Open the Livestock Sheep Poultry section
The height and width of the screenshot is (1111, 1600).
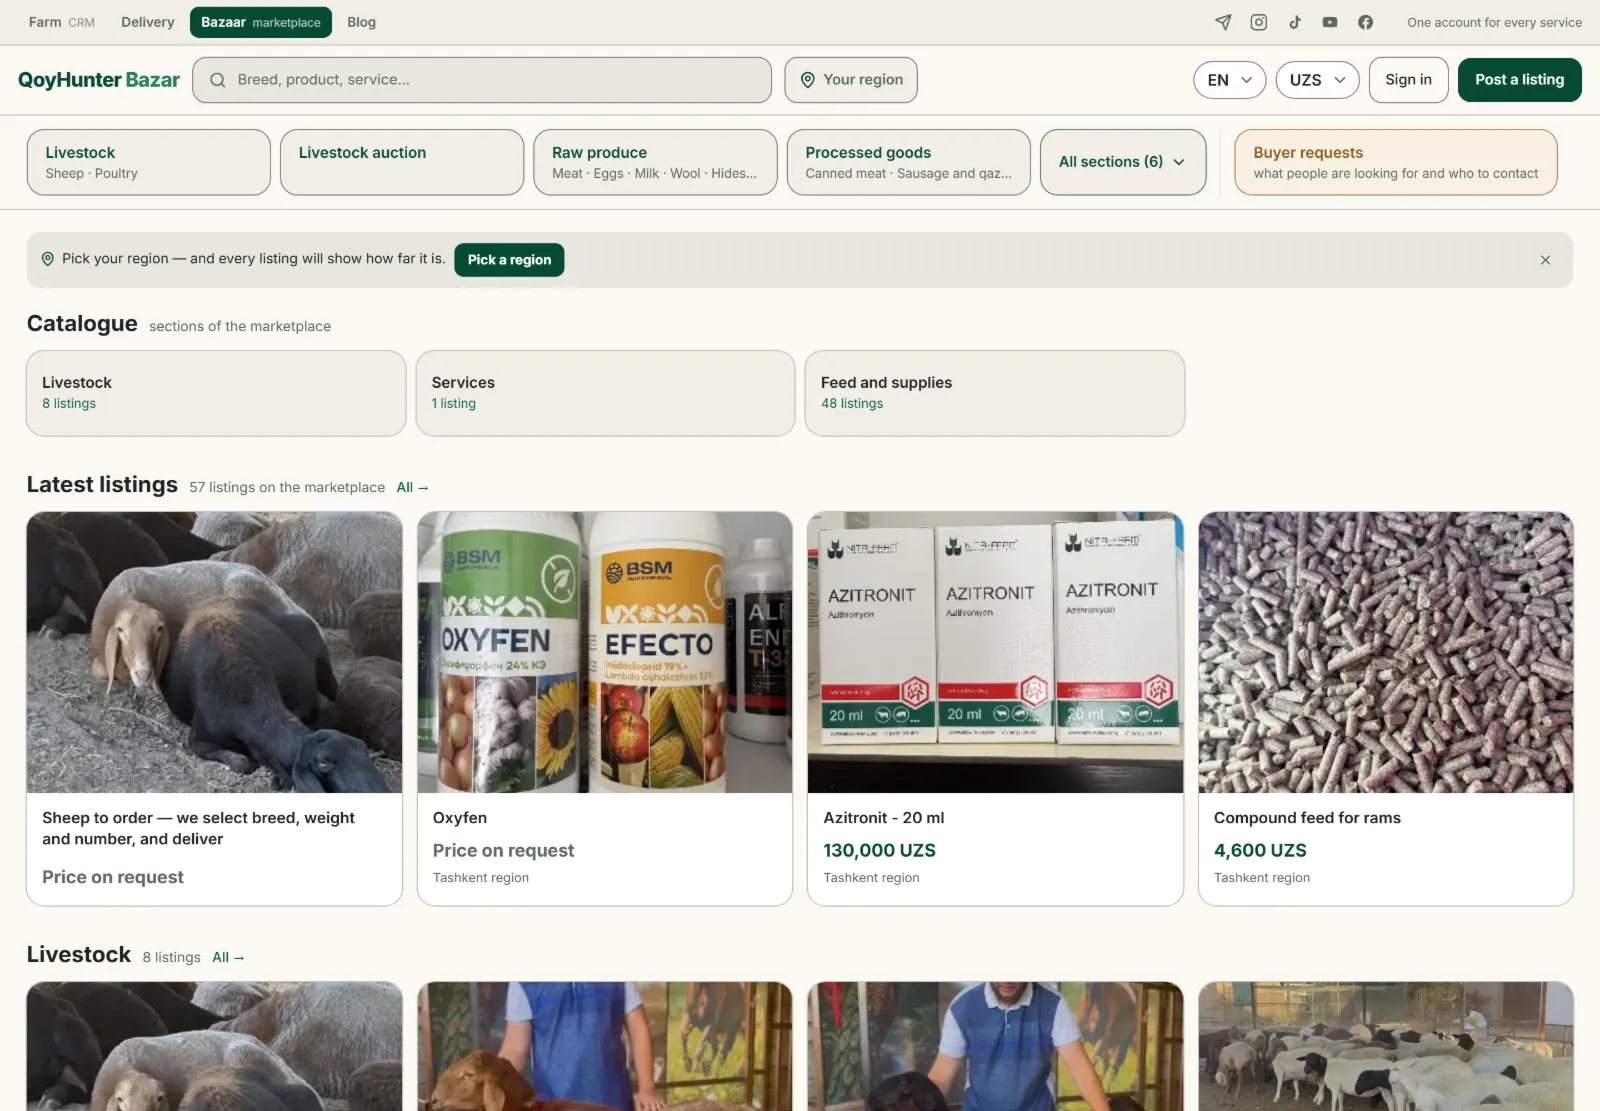pyautogui.click(x=149, y=162)
